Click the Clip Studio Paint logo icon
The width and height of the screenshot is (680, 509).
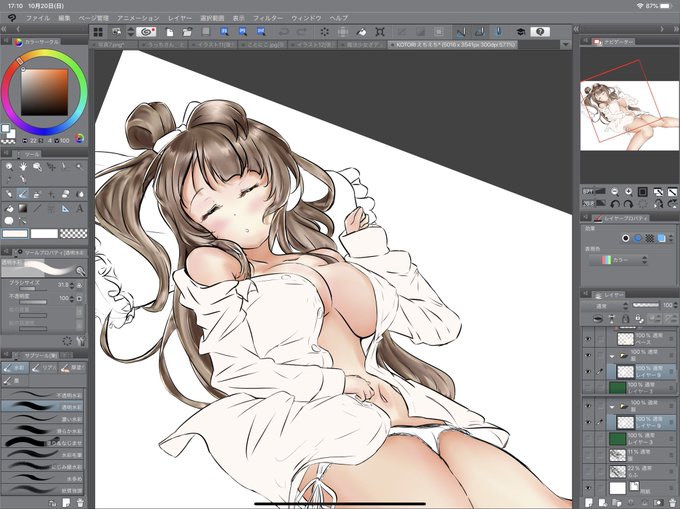(12, 18)
